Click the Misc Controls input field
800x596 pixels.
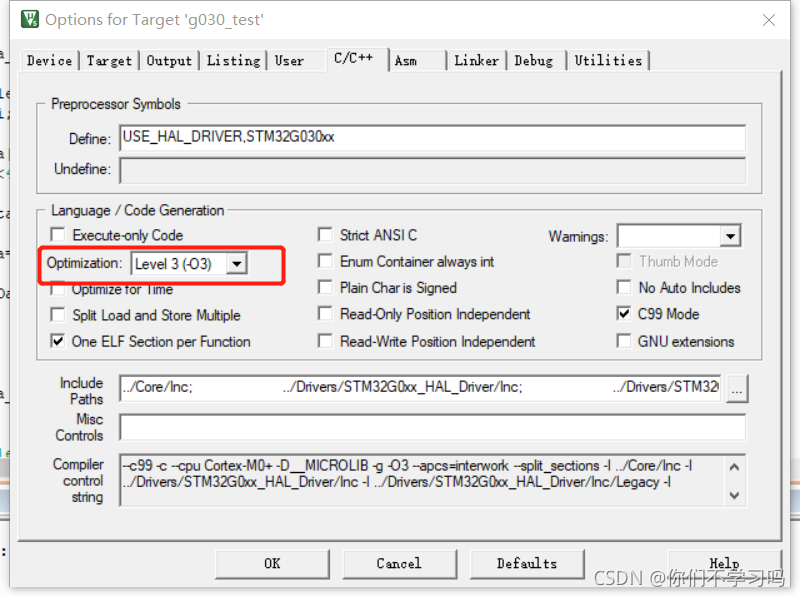[432, 427]
